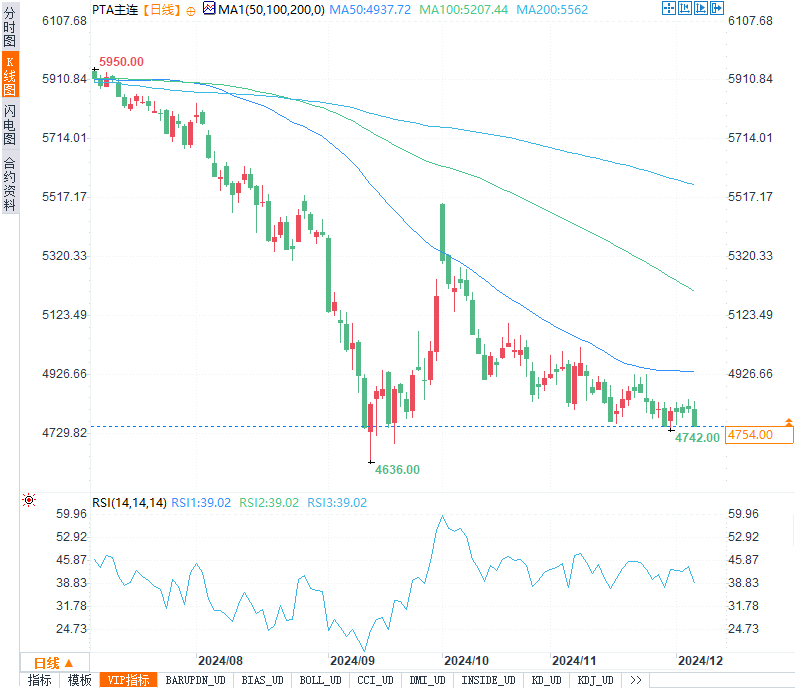Click the second icon in top-right chart toolbar
The width and height of the screenshot is (795, 688).
coord(685,9)
